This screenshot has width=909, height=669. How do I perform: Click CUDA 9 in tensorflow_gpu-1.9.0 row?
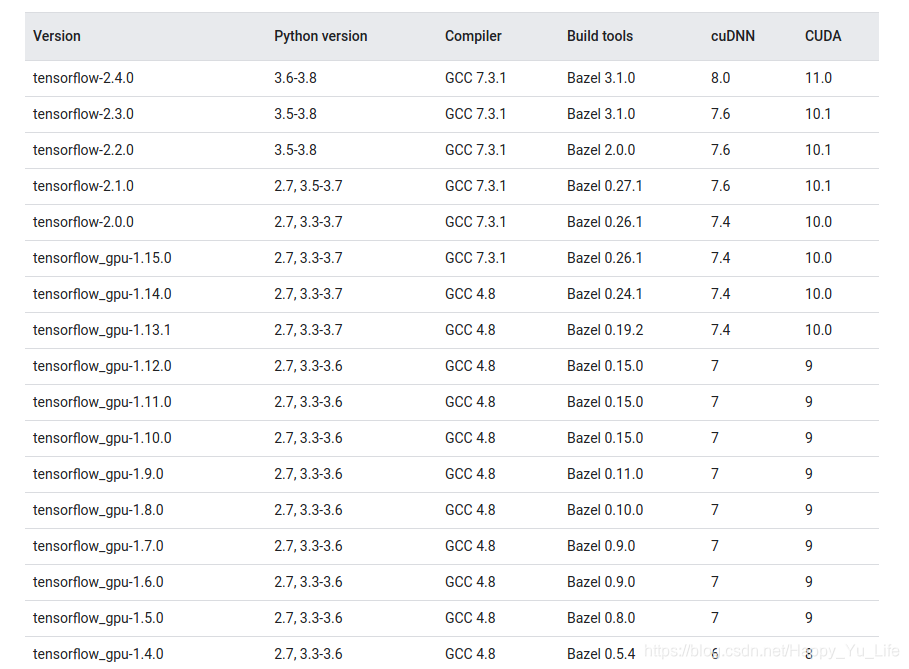coord(809,474)
